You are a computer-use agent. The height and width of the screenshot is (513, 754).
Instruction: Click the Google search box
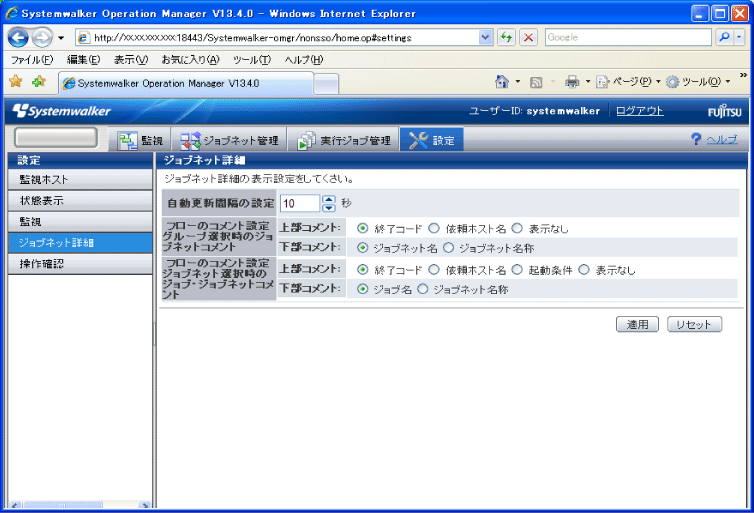point(628,38)
